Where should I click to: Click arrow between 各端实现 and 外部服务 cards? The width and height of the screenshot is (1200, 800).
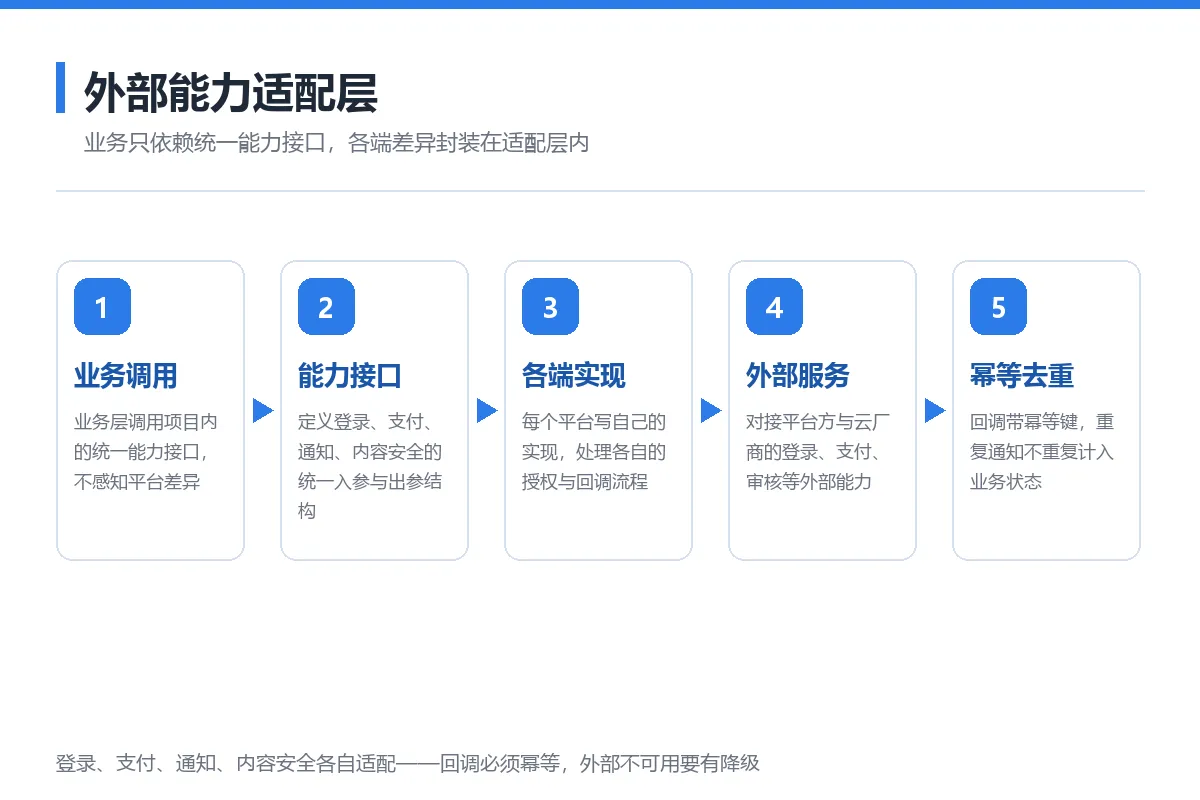[x=711, y=410]
